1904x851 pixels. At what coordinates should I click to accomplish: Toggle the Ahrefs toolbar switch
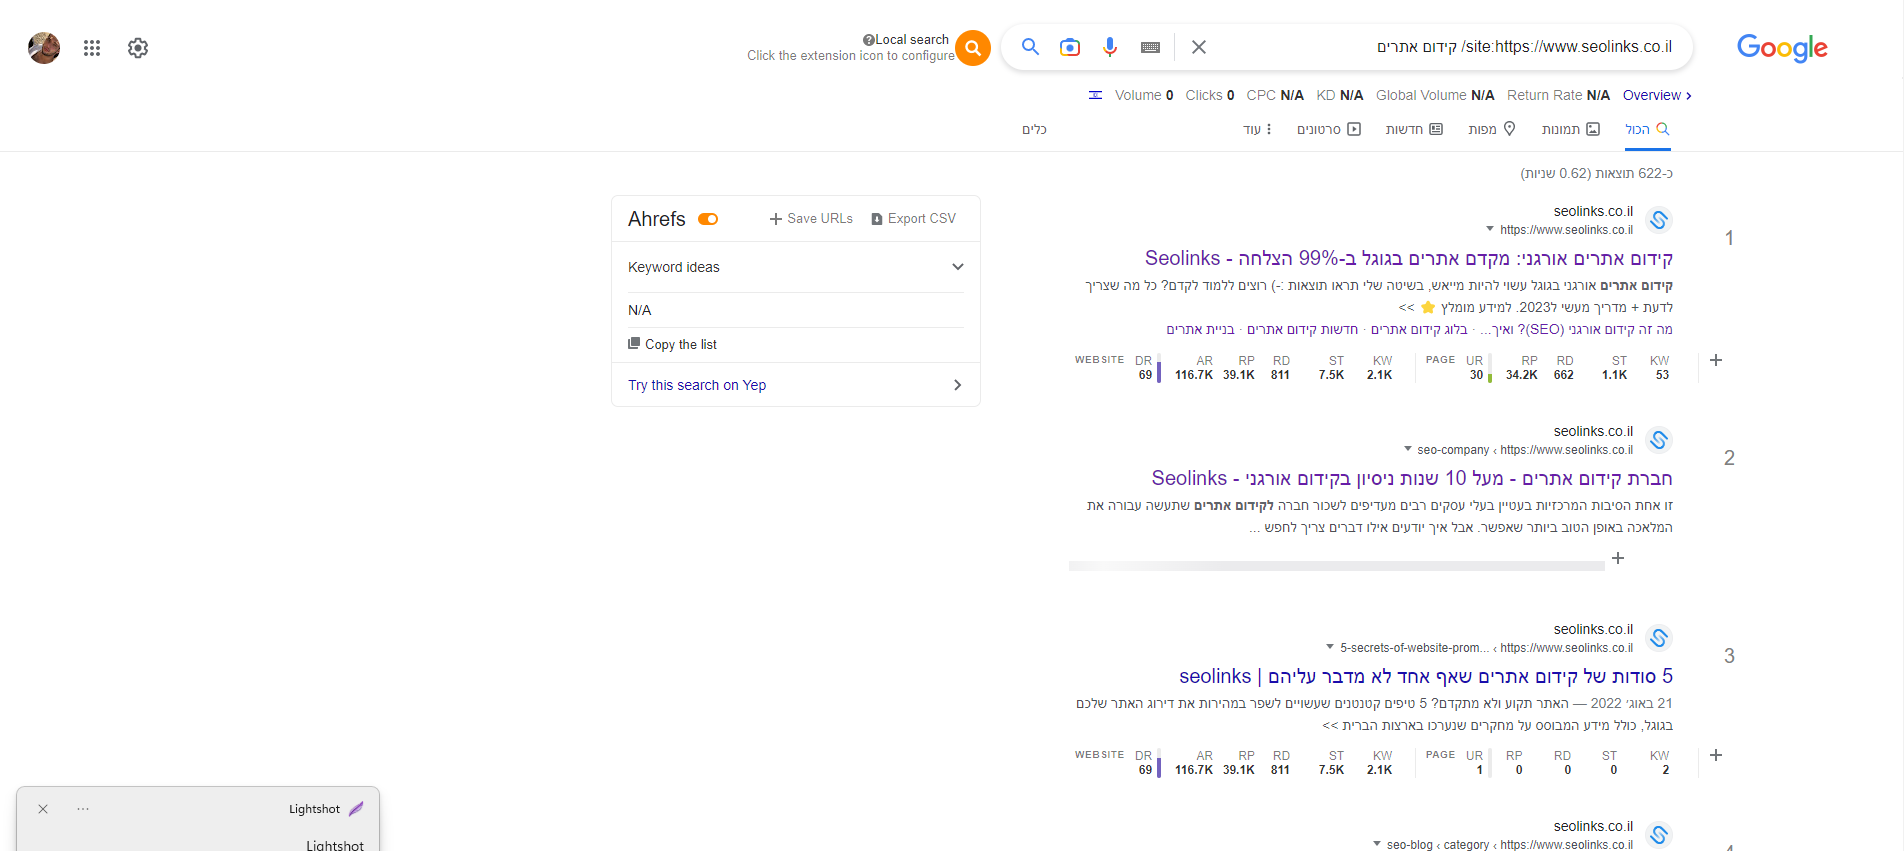(x=708, y=219)
